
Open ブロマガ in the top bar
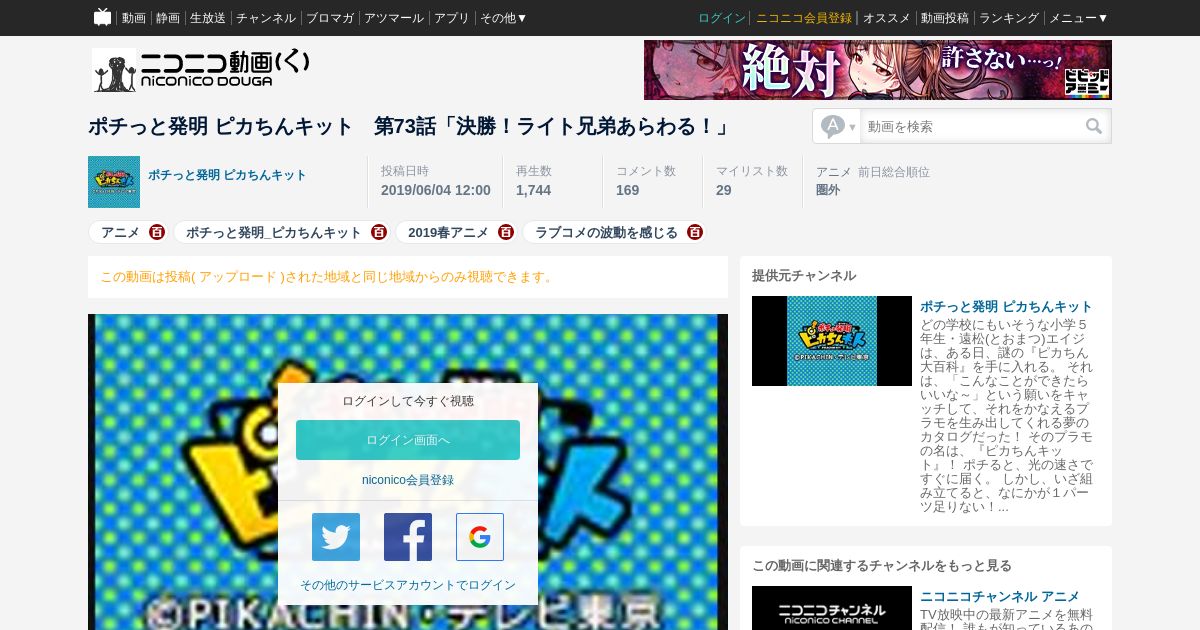330,18
